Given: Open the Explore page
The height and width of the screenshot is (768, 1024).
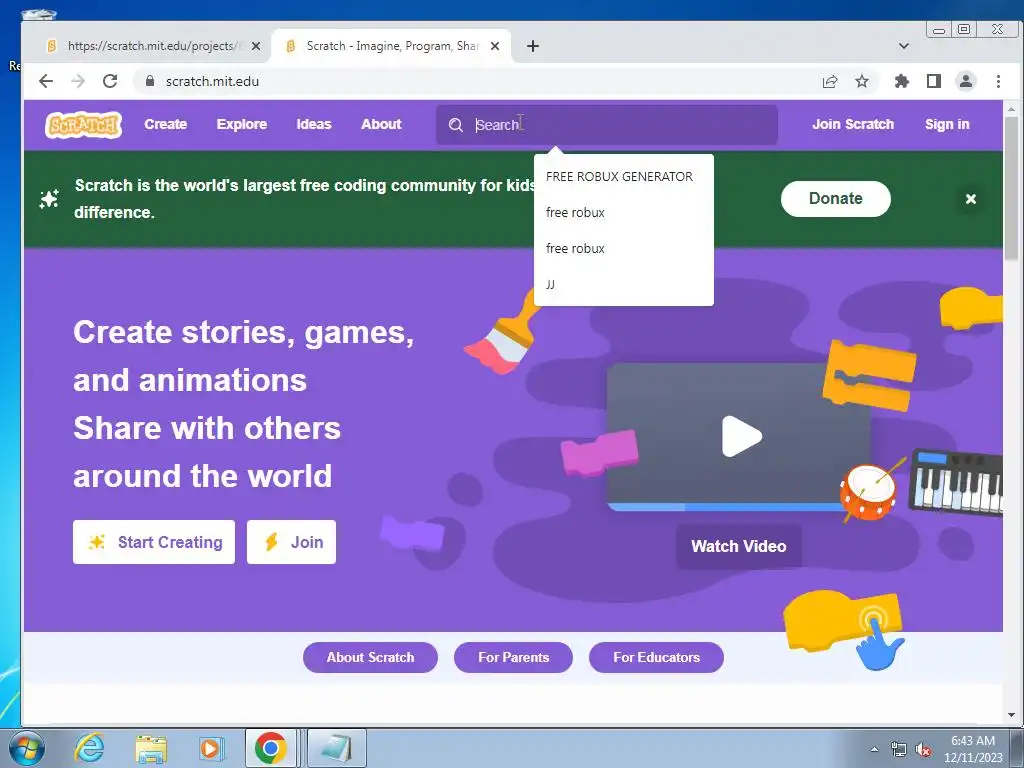Looking at the screenshot, I should pos(242,124).
